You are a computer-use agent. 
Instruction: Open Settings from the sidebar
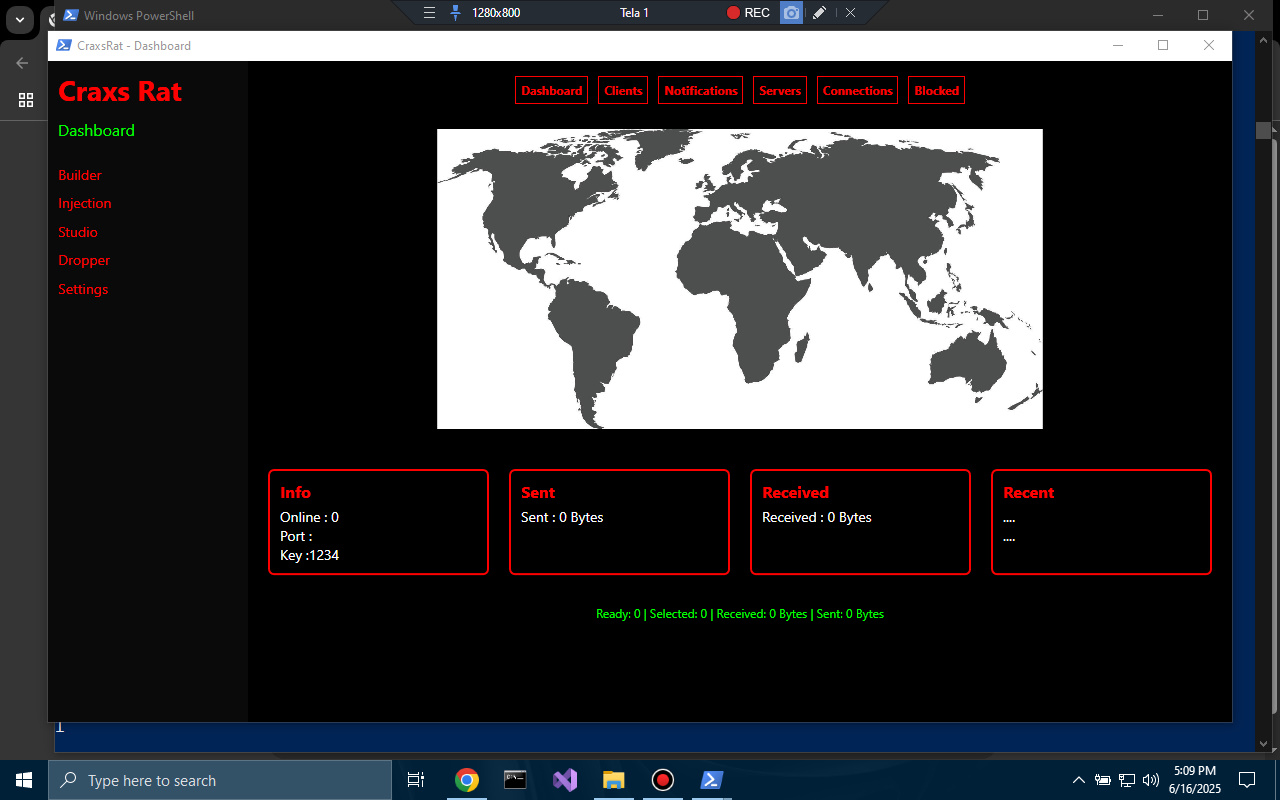tap(83, 289)
